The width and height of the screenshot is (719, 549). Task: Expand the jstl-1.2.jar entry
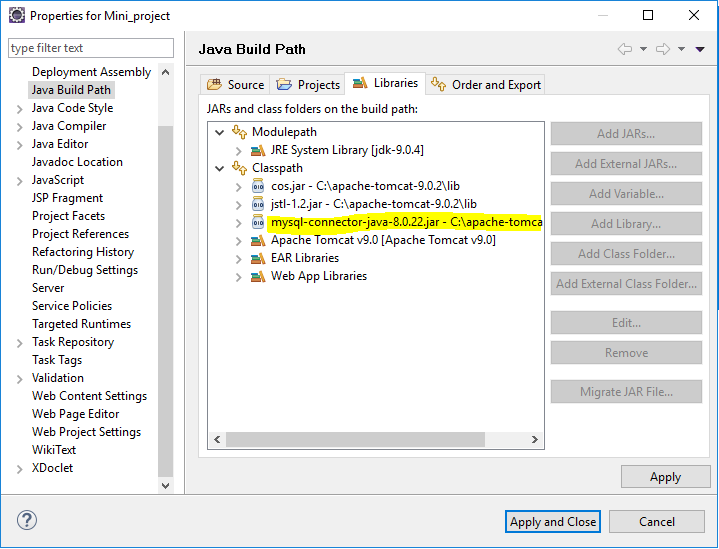238,205
